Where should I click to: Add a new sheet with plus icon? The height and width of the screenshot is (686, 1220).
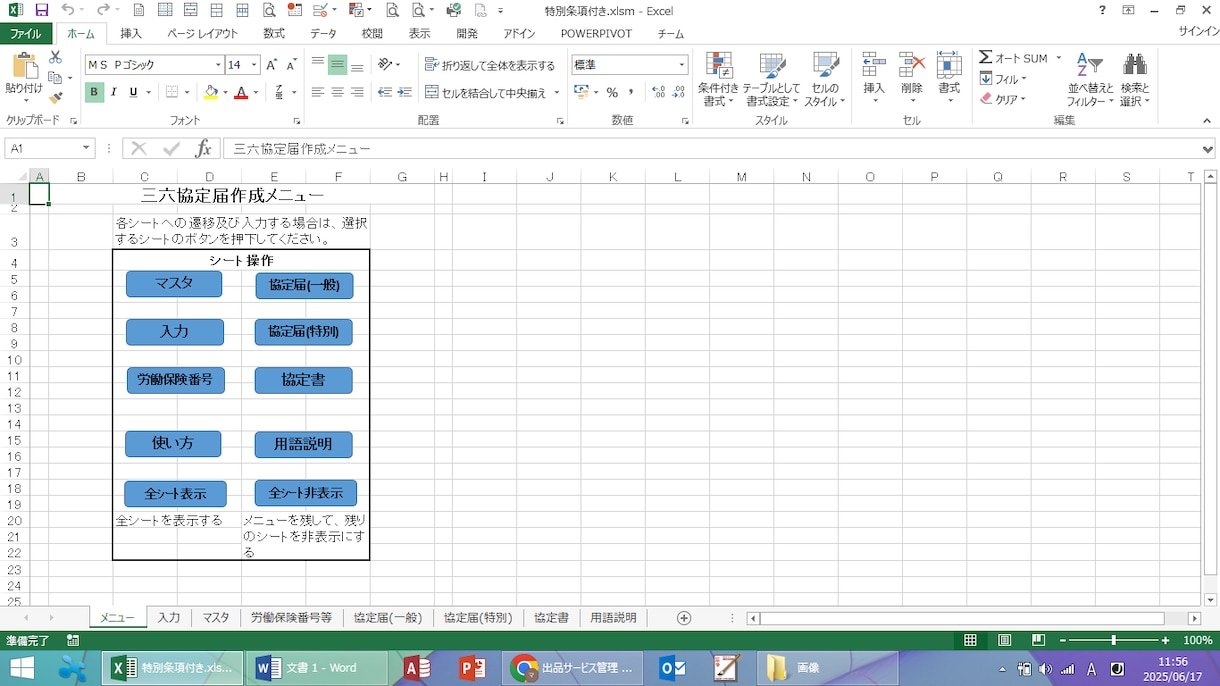click(684, 618)
